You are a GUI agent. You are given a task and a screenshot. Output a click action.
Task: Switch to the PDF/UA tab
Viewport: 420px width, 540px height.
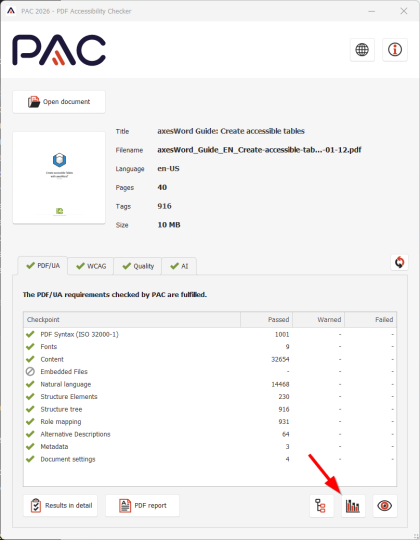coord(43,266)
